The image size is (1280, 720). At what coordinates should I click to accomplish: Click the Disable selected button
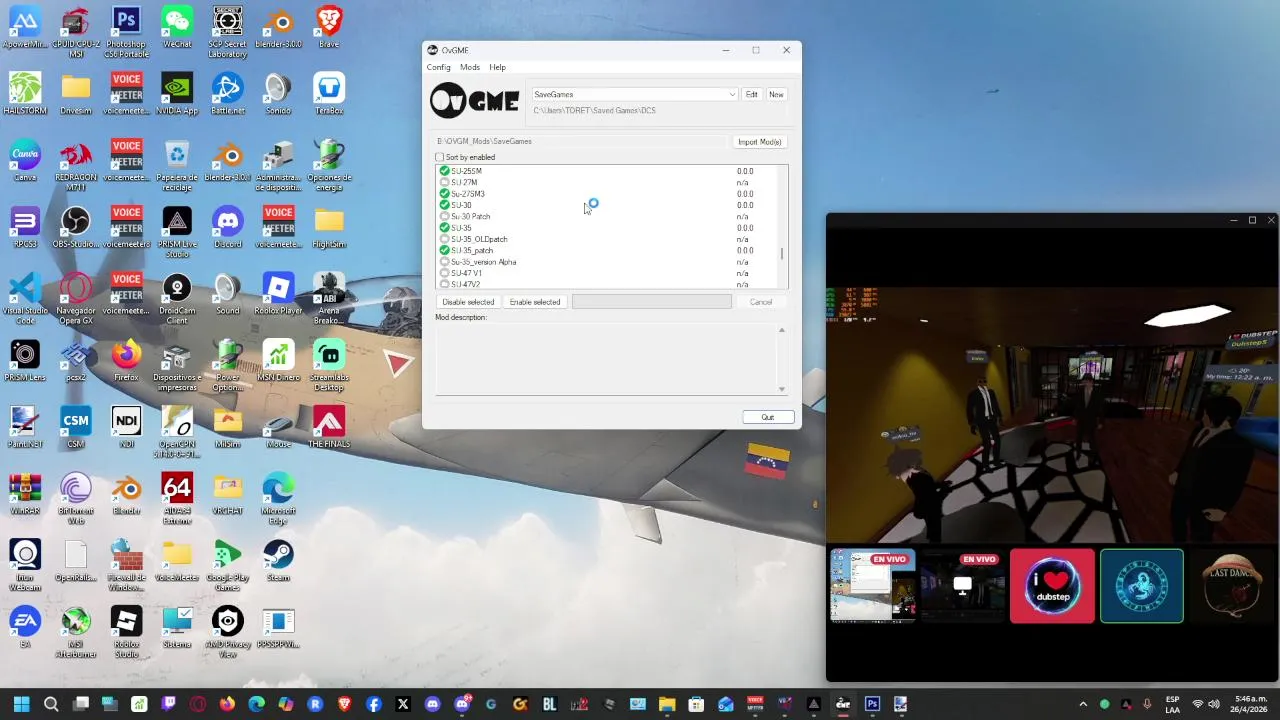pyautogui.click(x=468, y=302)
